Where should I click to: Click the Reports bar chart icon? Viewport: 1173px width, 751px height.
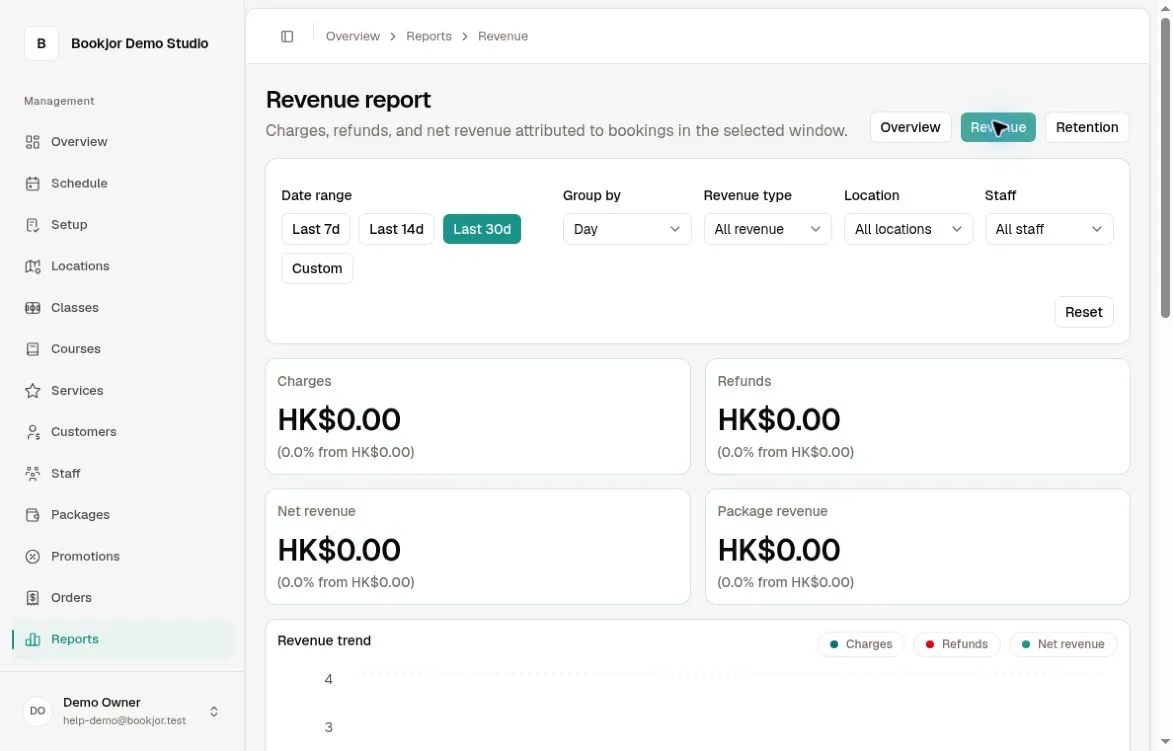click(32, 640)
